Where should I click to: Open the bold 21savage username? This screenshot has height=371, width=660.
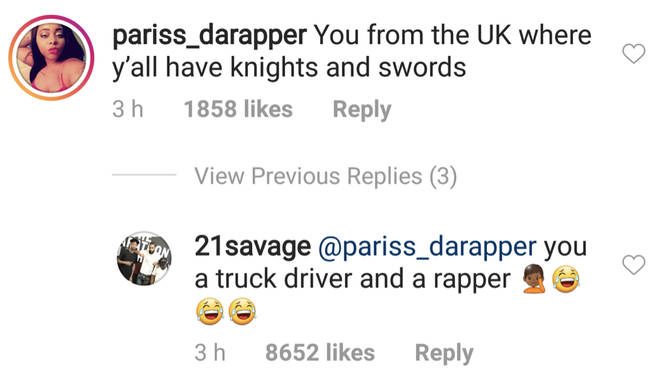click(253, 246)
